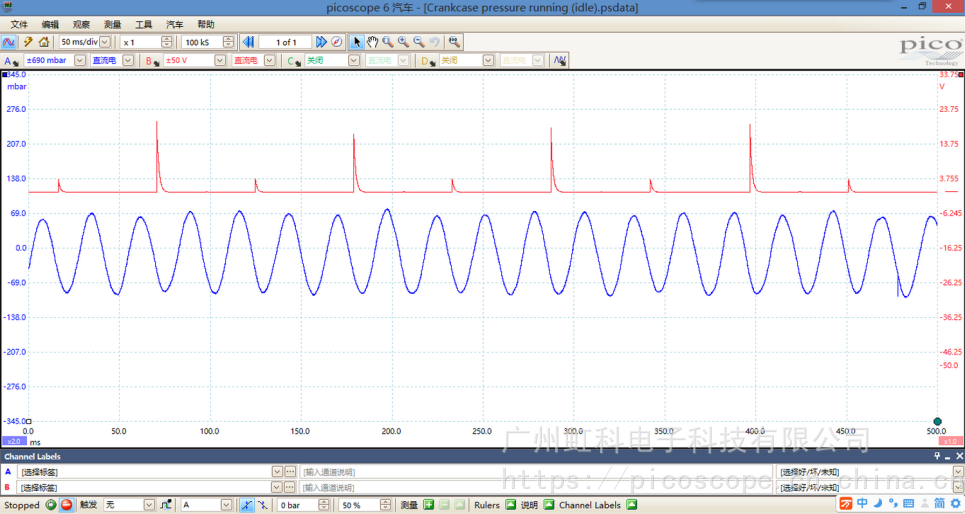965x514 pixels.
Task: Click channel B description input field
Action: coord(536,487)
